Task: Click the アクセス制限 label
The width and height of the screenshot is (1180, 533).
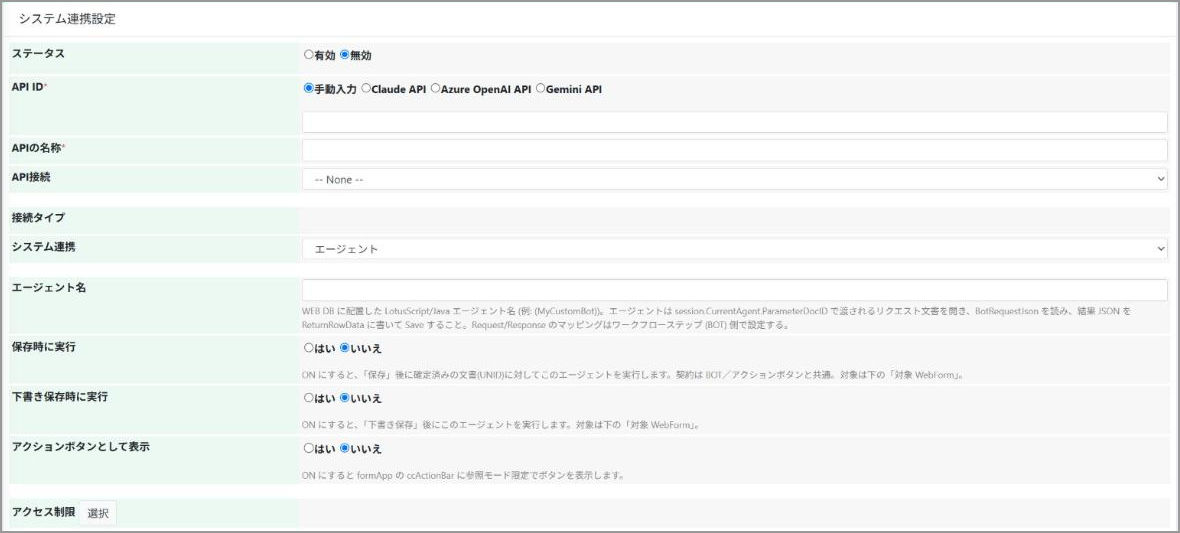Action: pos(44,512)
